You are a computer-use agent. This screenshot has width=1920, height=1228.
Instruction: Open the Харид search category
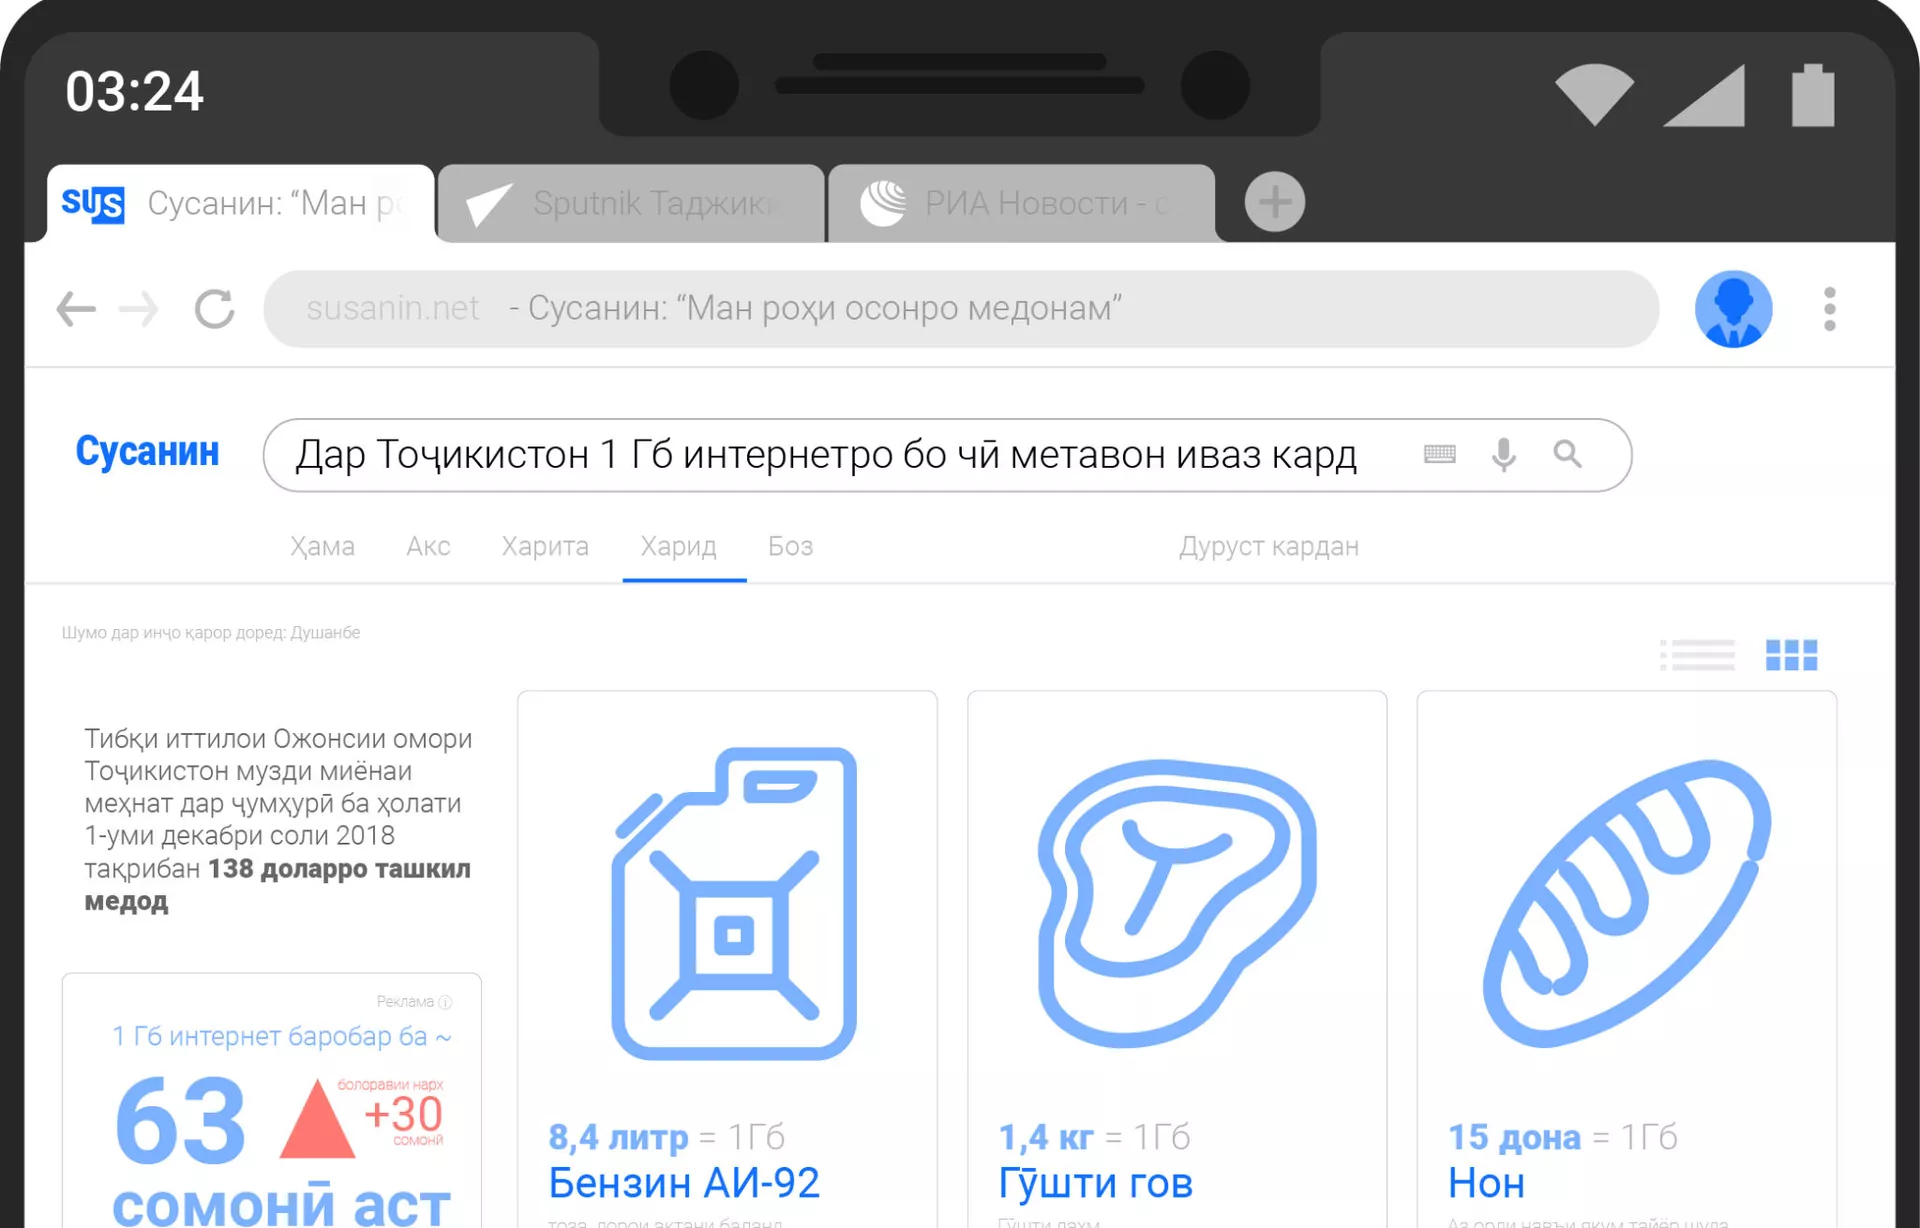(x=678, y=546)
